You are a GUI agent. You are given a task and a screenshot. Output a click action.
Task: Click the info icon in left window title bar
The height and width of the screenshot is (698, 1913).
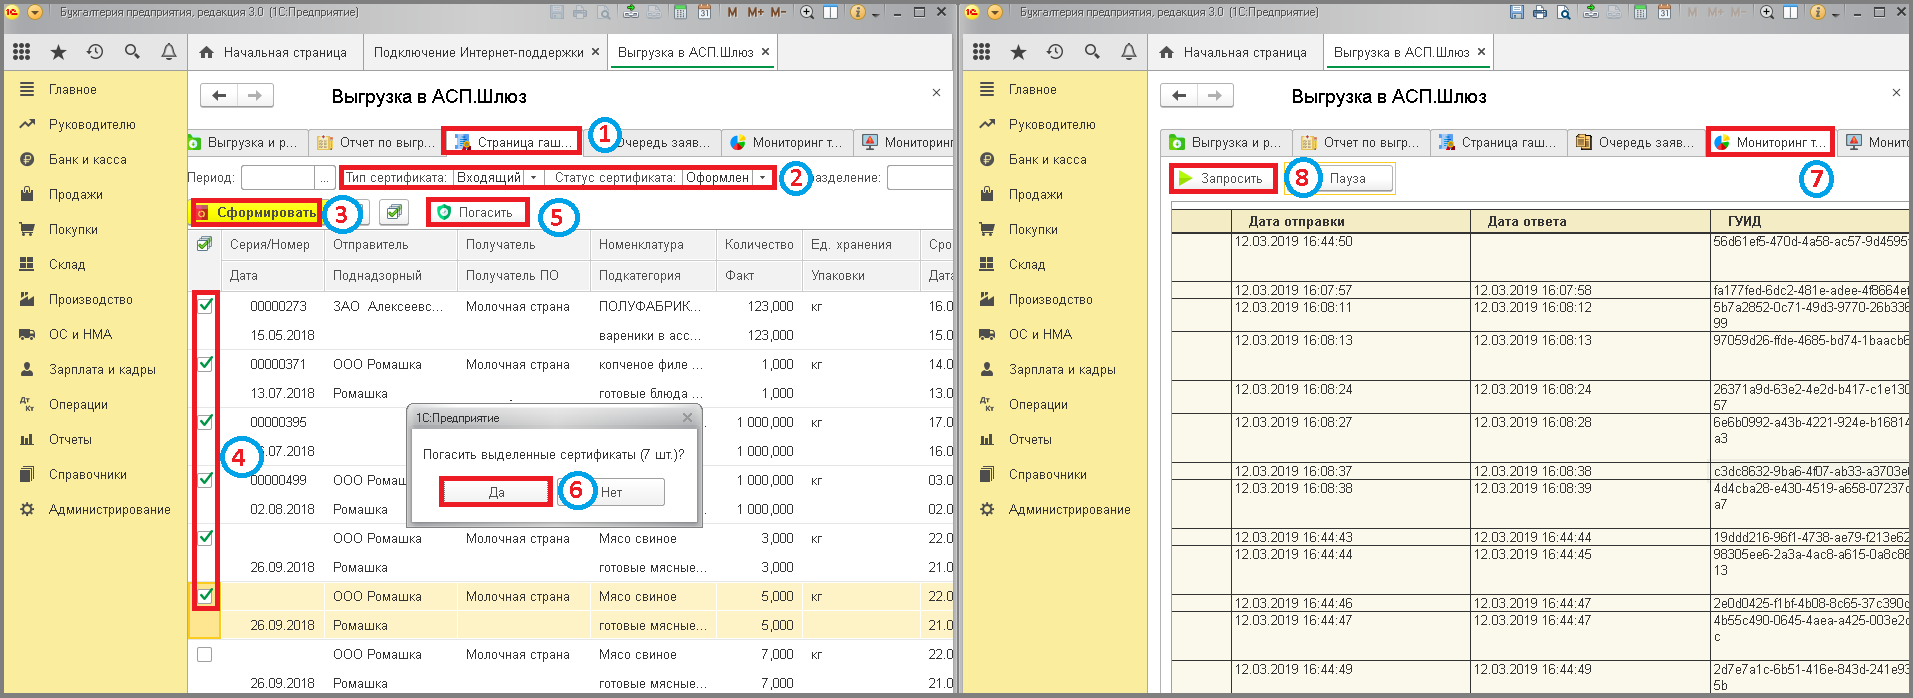point(858,12)
